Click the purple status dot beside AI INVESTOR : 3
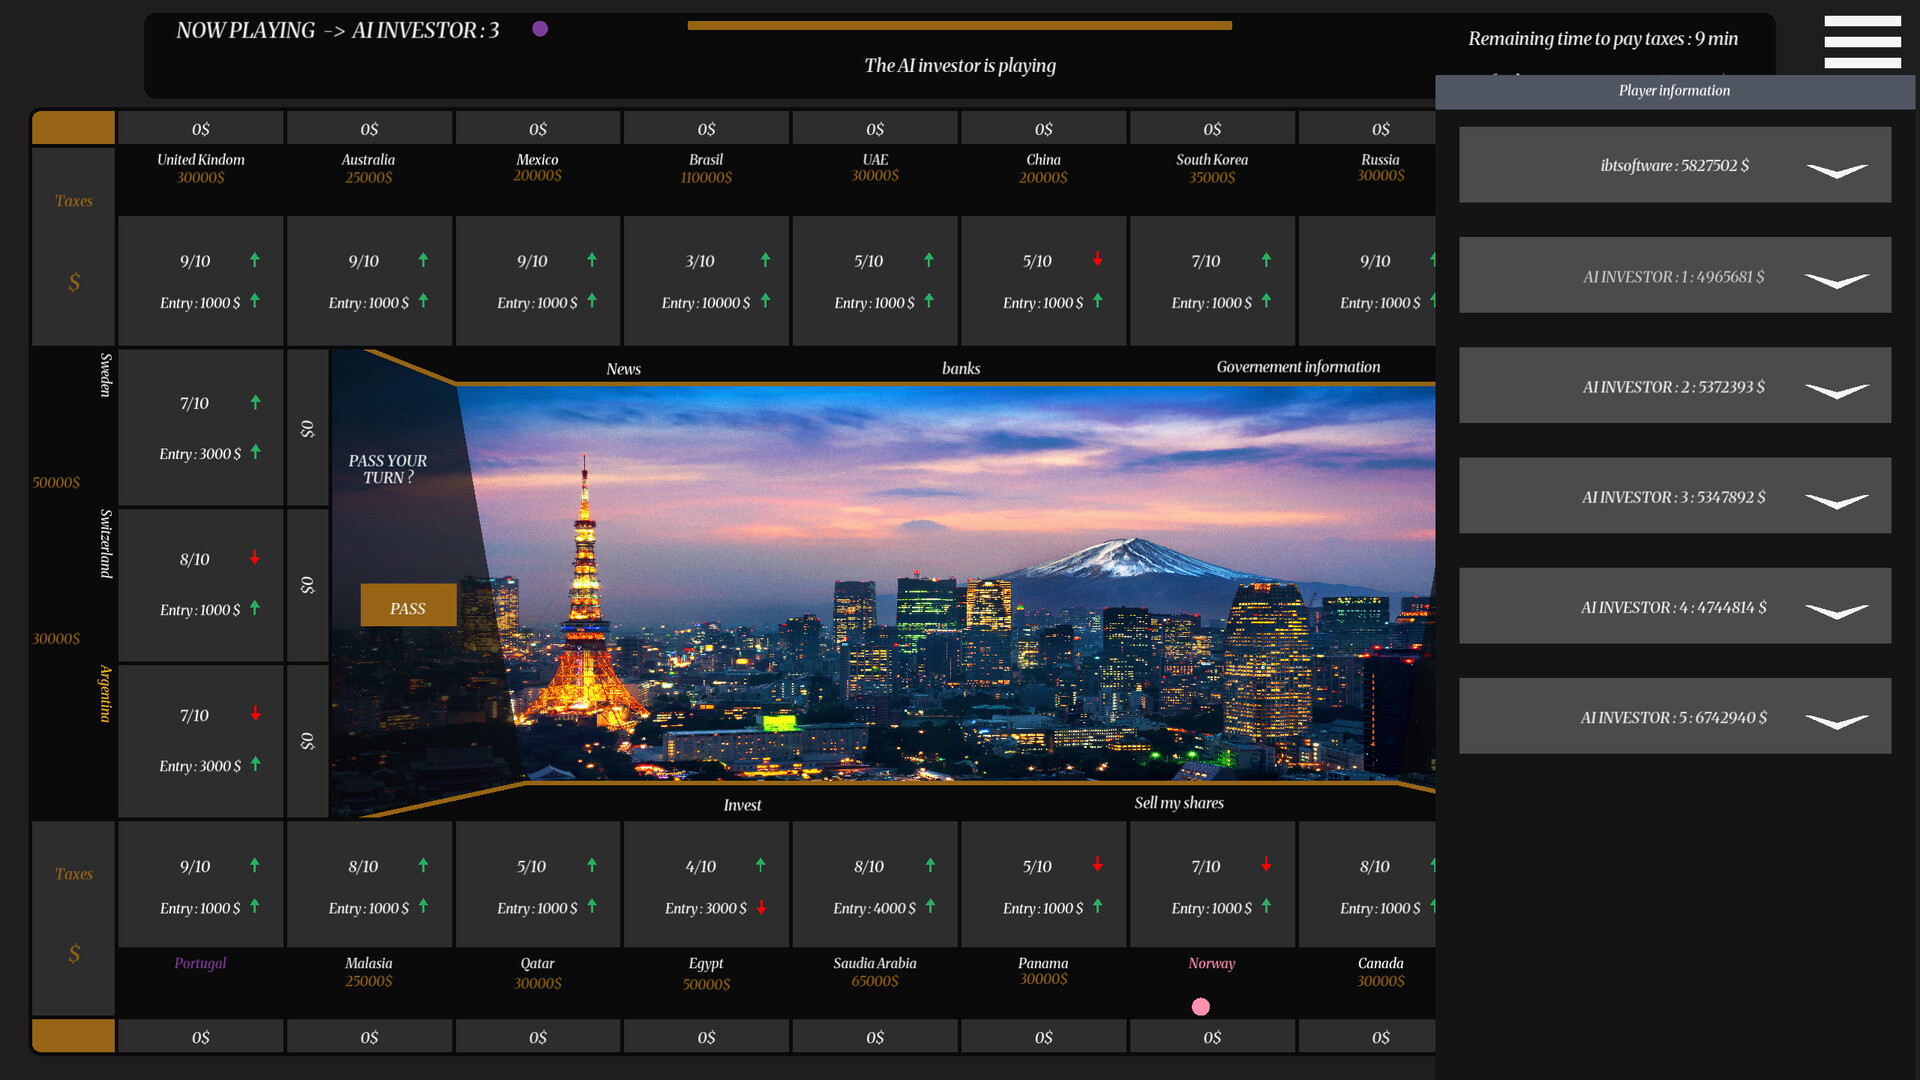1920x1080 pixels. [x=540, y=29]
